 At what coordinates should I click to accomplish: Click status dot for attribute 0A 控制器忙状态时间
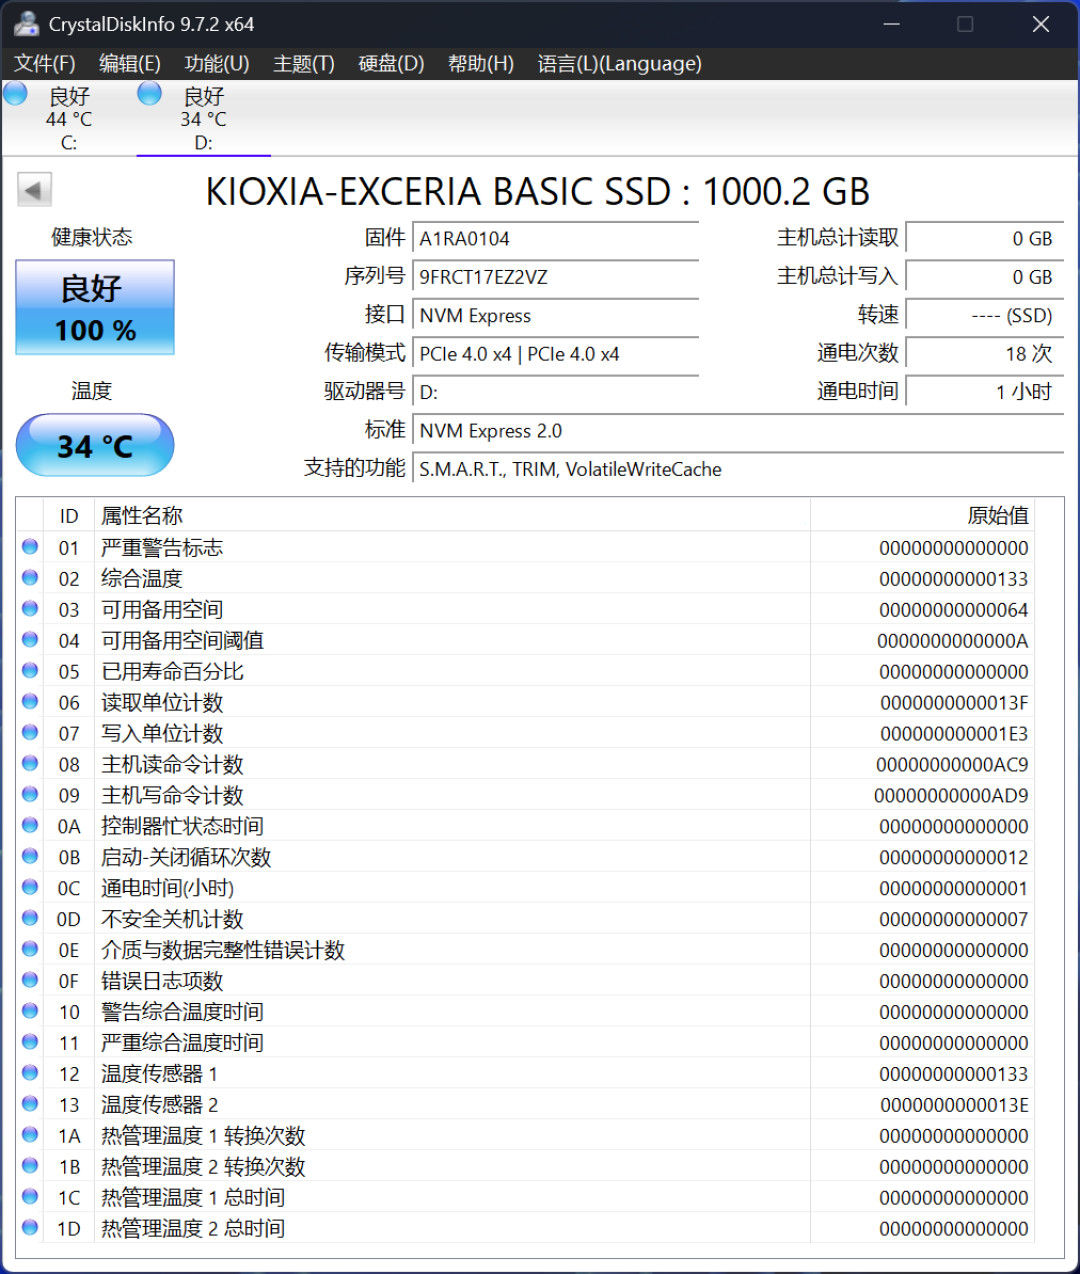pos(30,826)
